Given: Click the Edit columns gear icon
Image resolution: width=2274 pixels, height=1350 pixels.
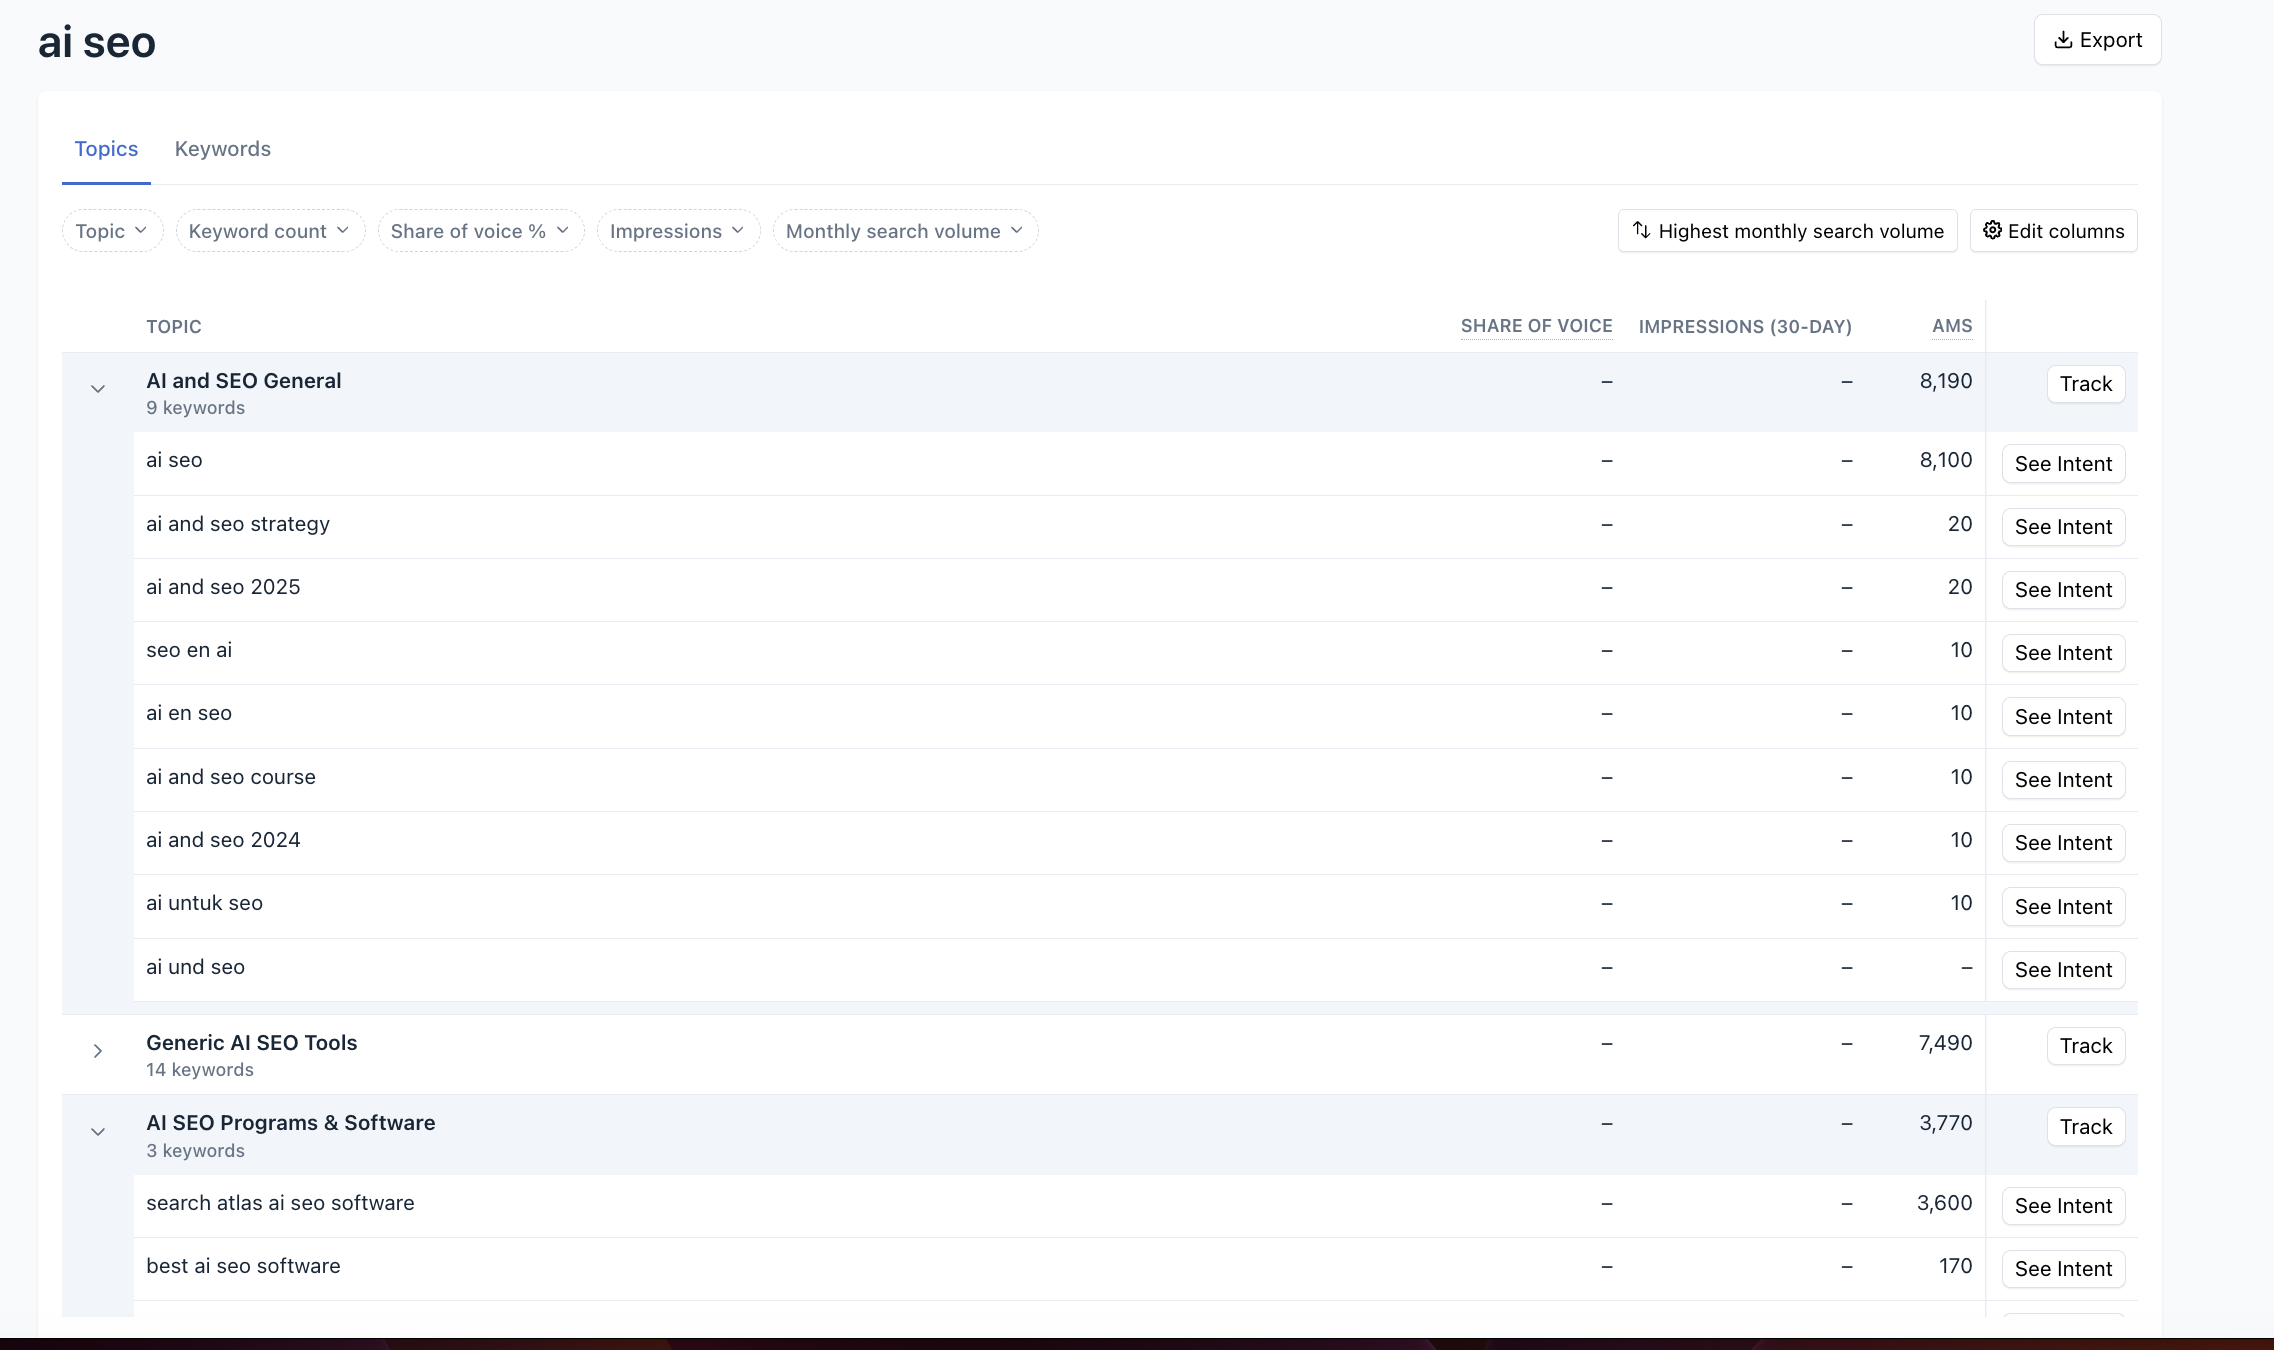Looking at the screenshot, I should [x=1992, y=230].
